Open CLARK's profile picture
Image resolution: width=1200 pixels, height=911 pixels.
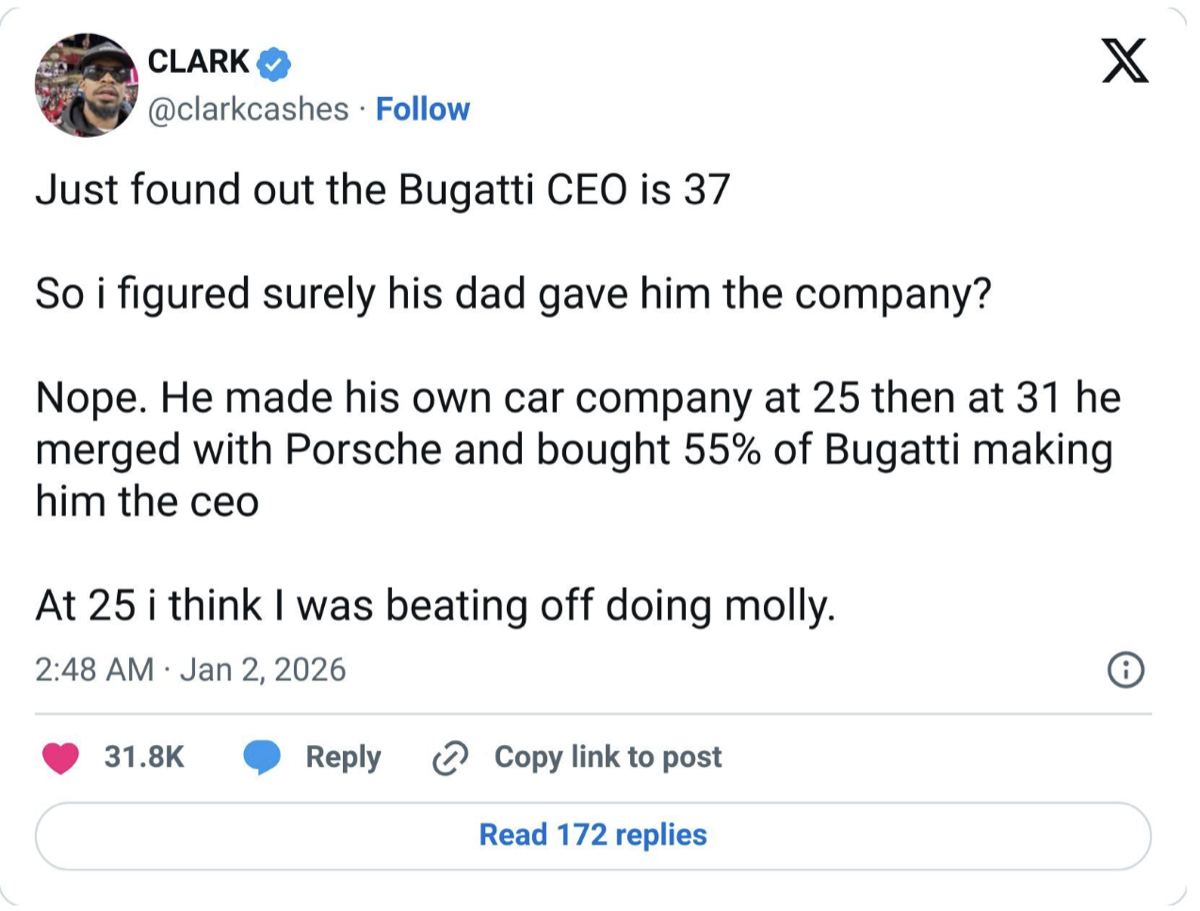point(87,87)
